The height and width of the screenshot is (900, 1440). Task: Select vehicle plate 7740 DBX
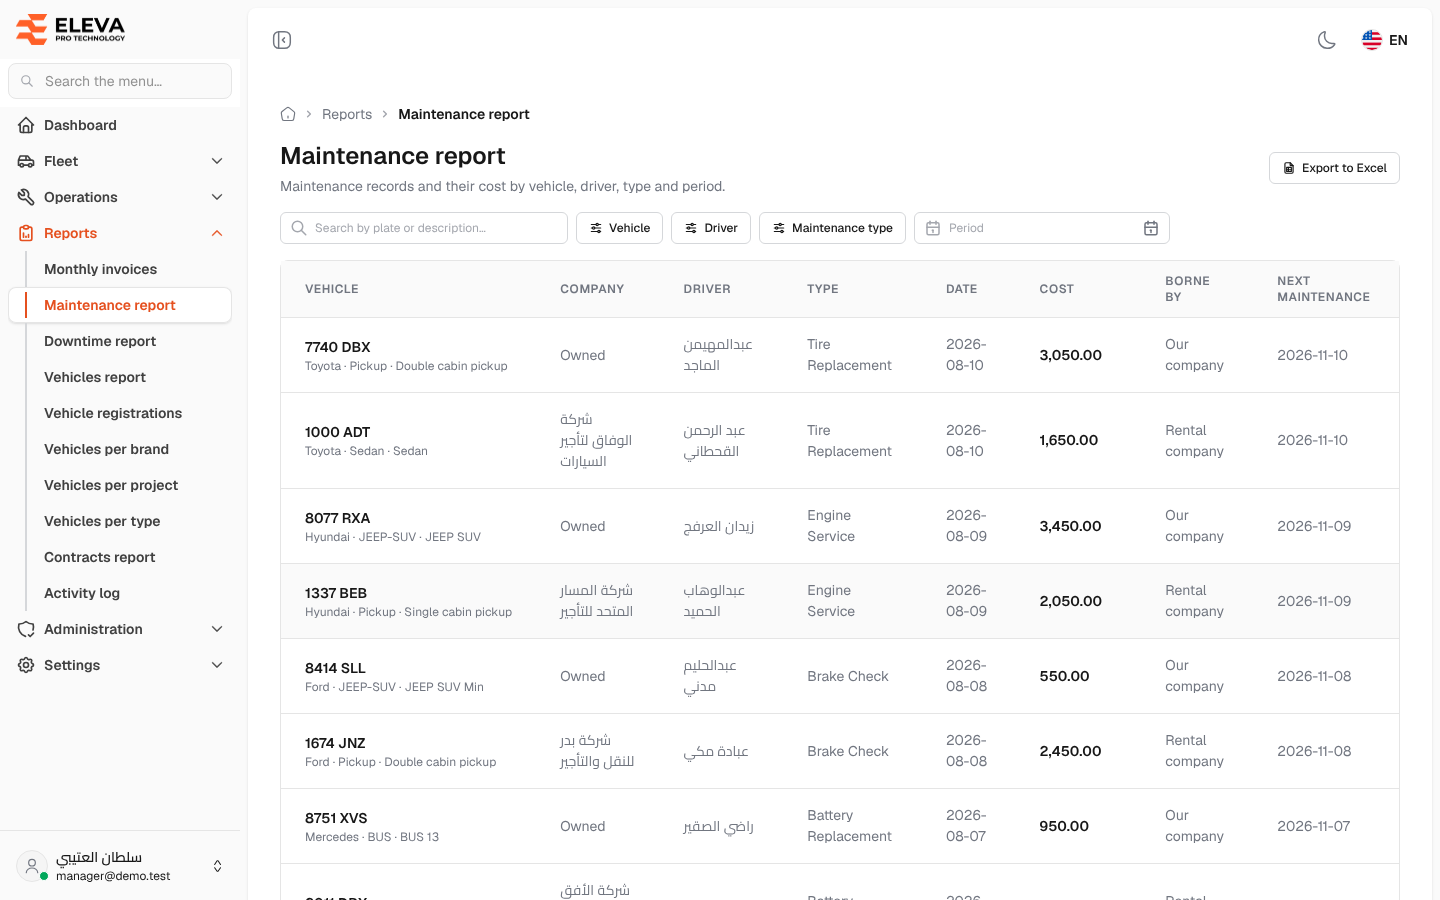point(338,347)
